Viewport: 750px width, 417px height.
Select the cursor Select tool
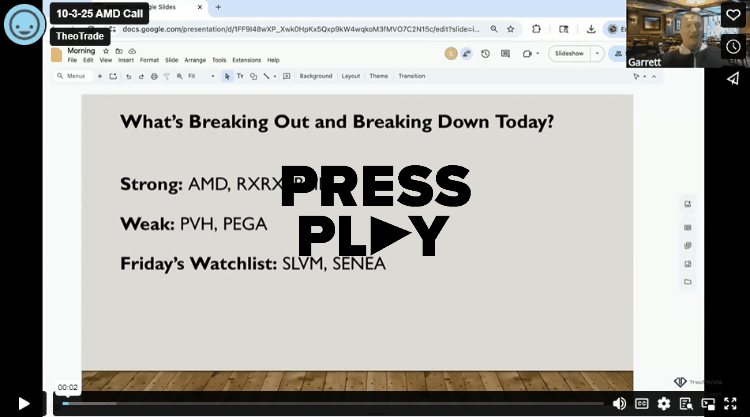pyautogui.click(x=227, y=76)
